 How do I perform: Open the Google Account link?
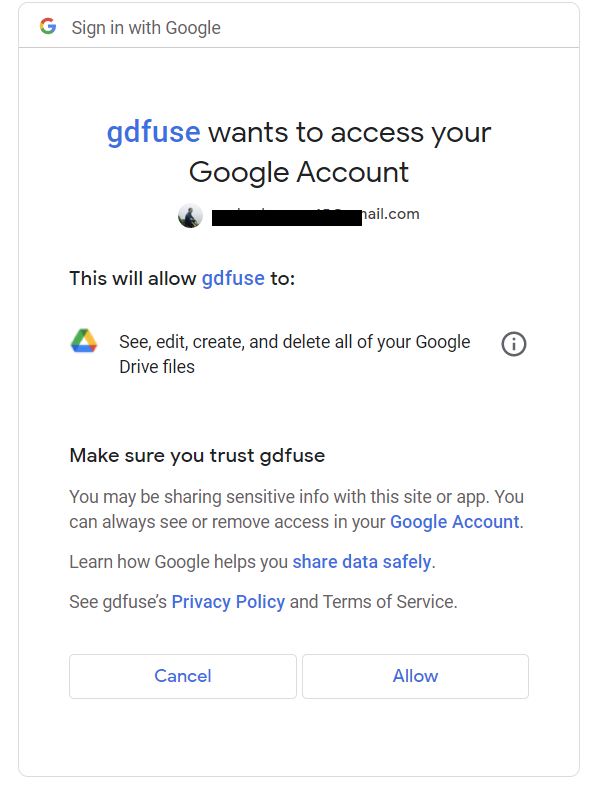[x=454, y=522]
